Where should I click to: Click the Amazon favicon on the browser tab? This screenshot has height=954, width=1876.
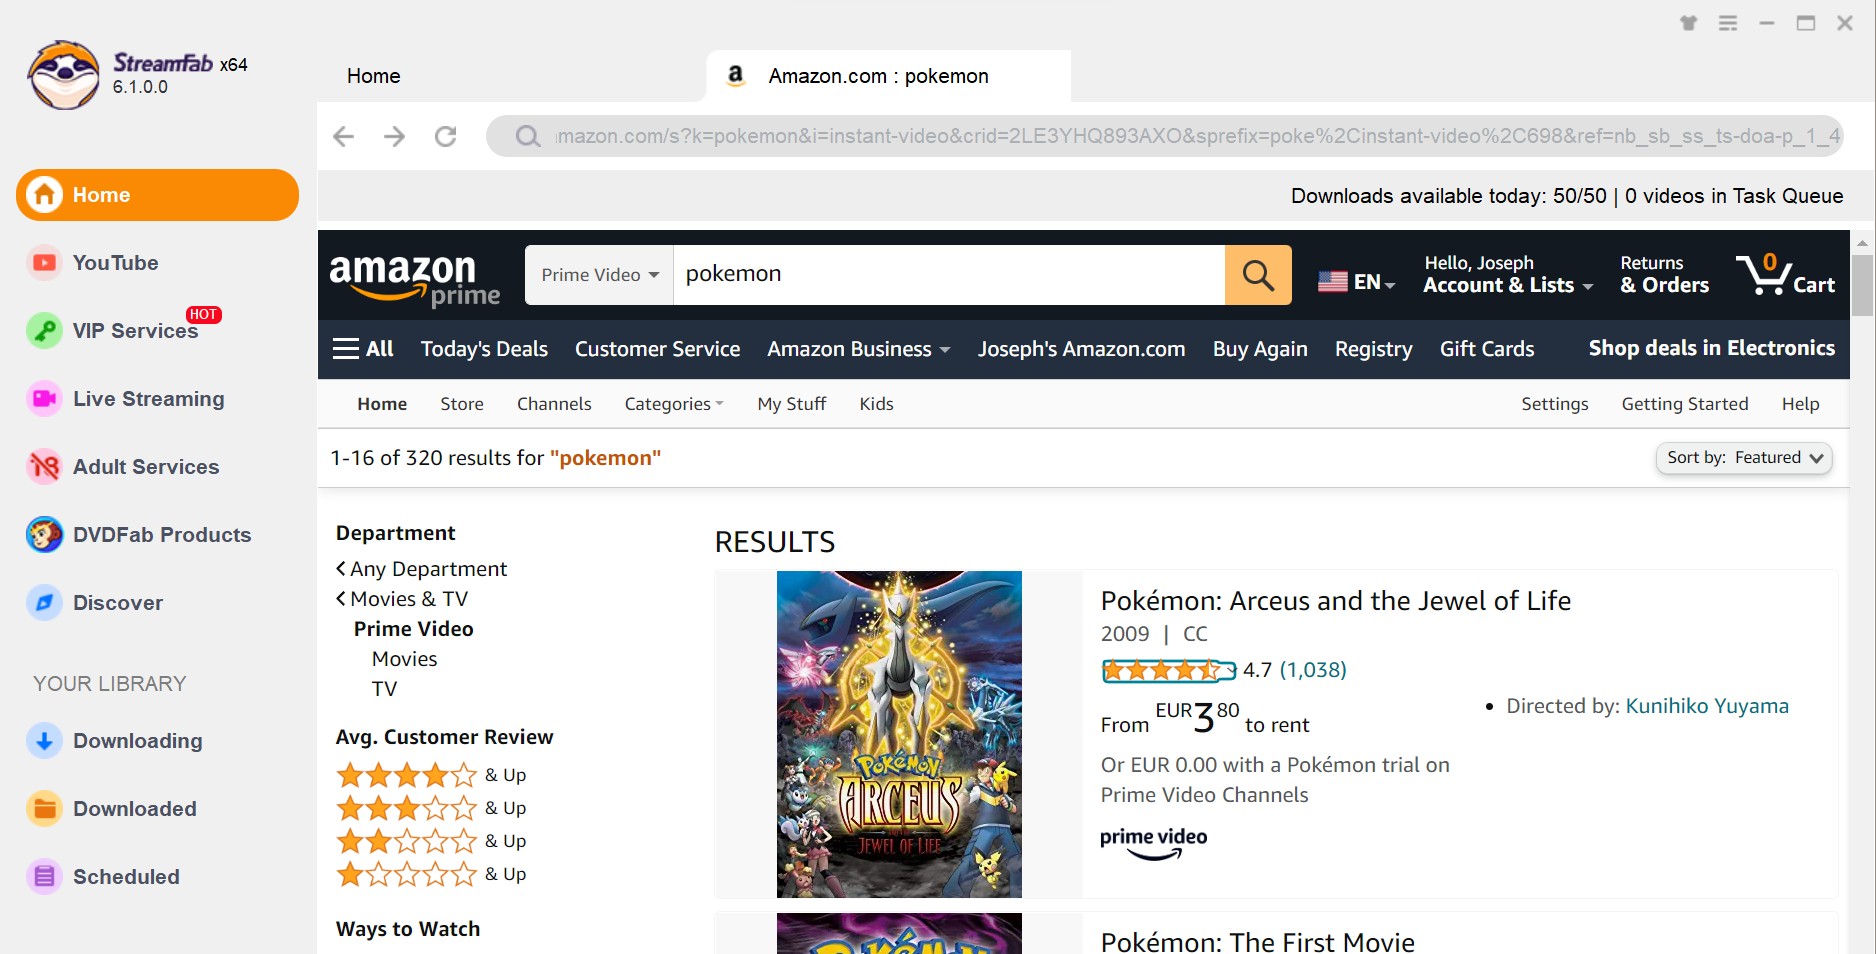pos(736,76)
